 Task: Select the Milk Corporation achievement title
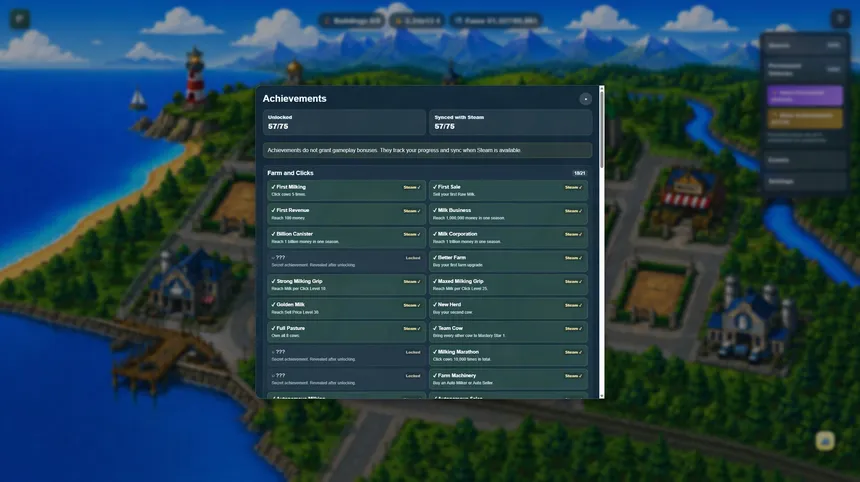[x=457, y=234]
